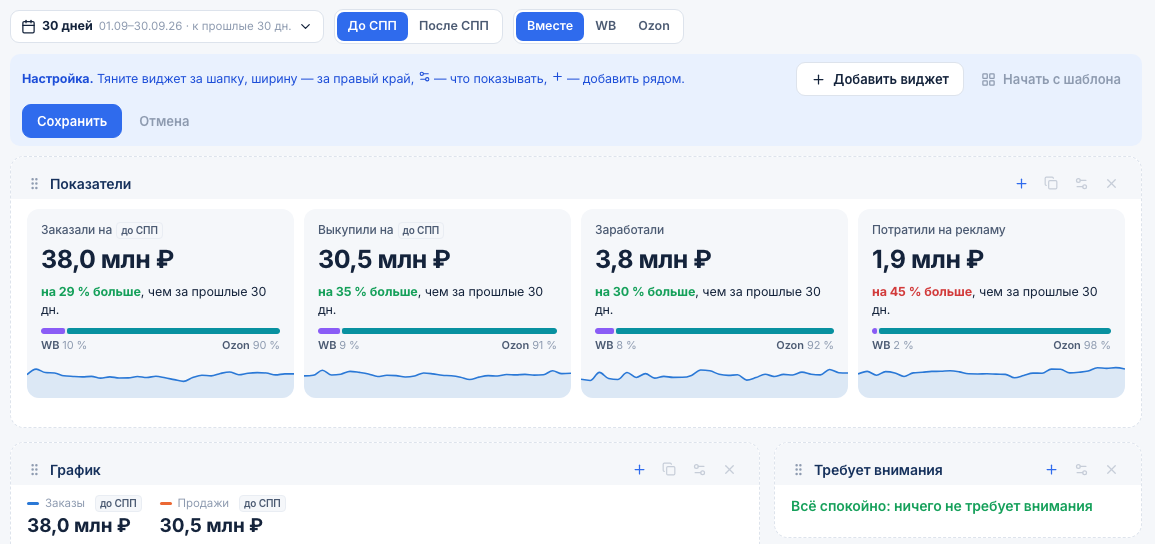
Task: Open settings of Требует внимания widget
Action: click(x=1081, y=470)
